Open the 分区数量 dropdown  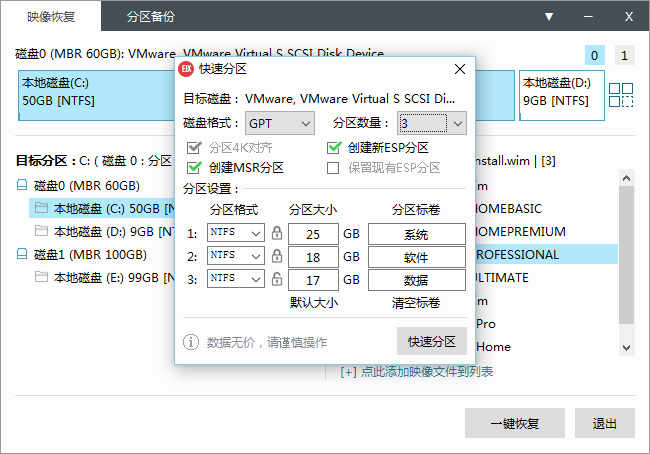432,123
